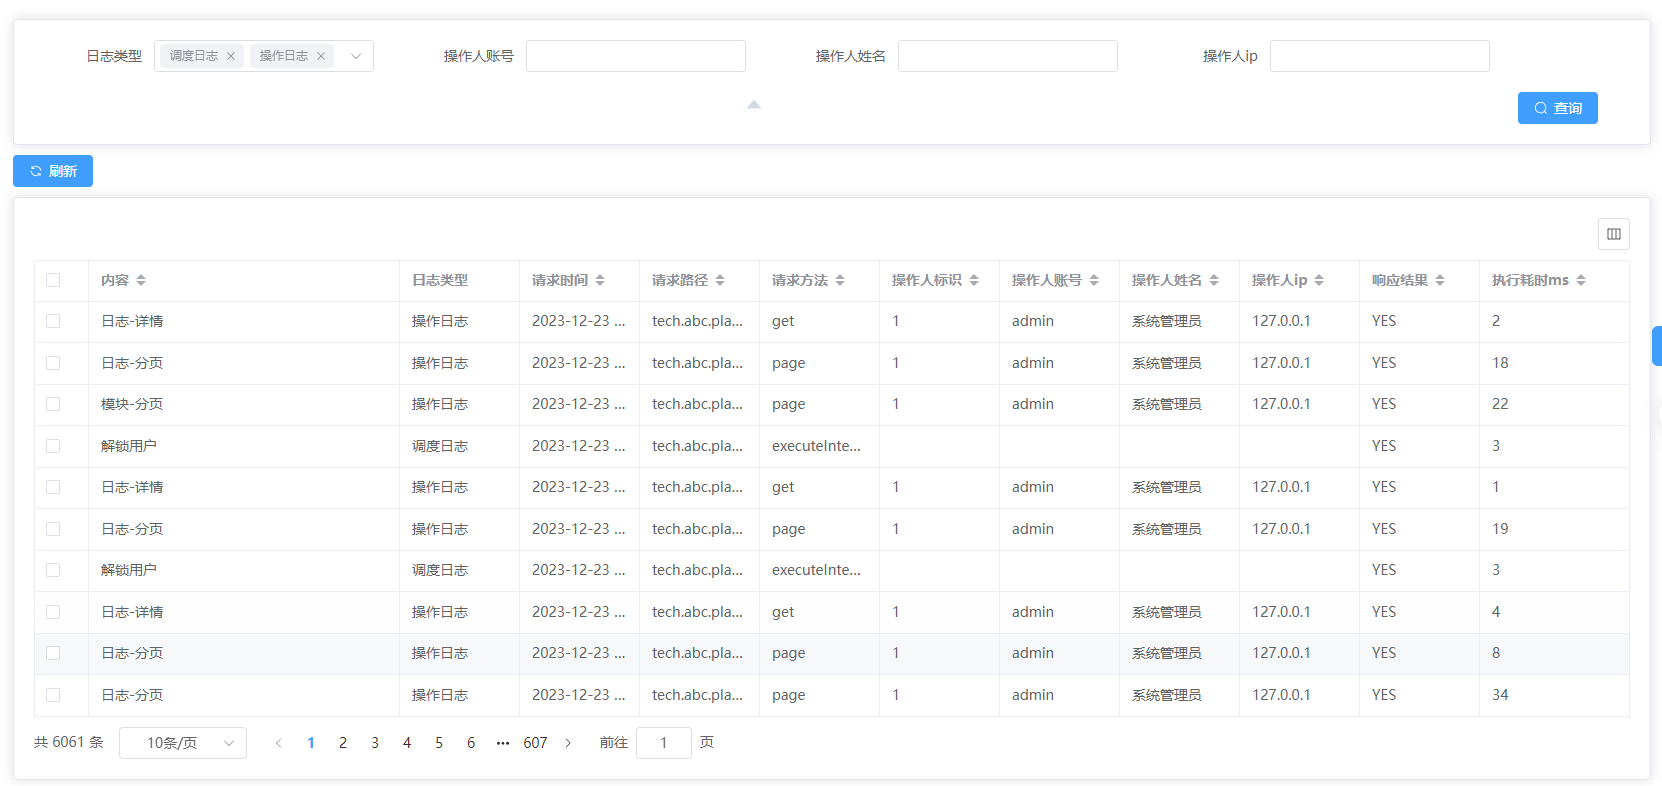Check the 日志-分页 row with duration 19

(53, 529)
